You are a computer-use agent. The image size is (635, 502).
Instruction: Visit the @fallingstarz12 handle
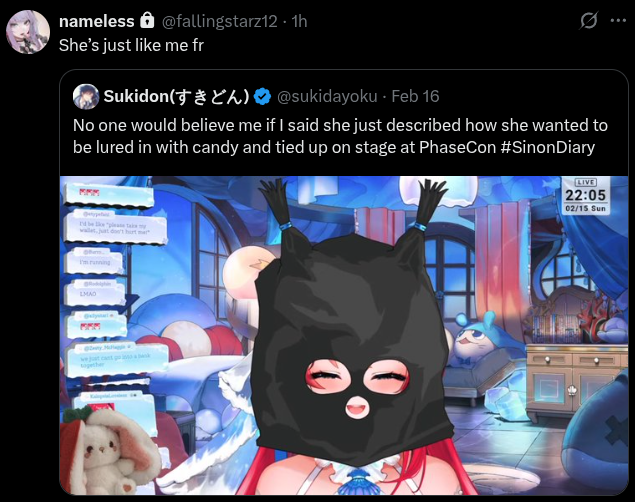[219, 21]
